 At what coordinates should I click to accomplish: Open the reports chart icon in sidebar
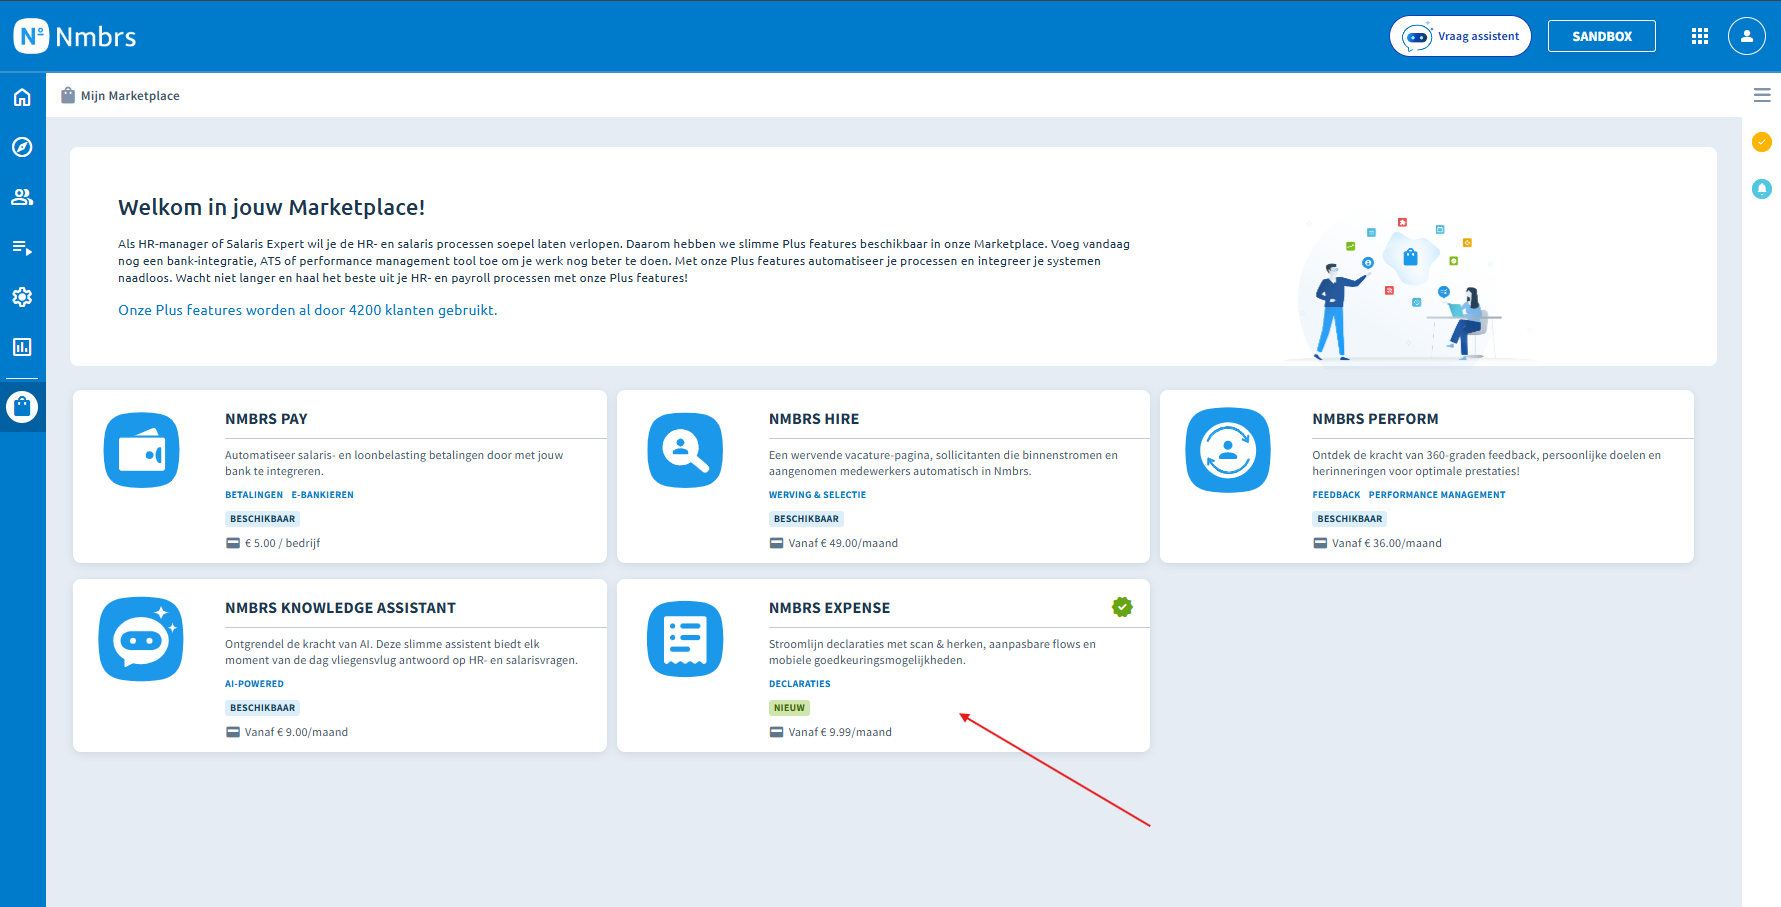coord(22,347)
